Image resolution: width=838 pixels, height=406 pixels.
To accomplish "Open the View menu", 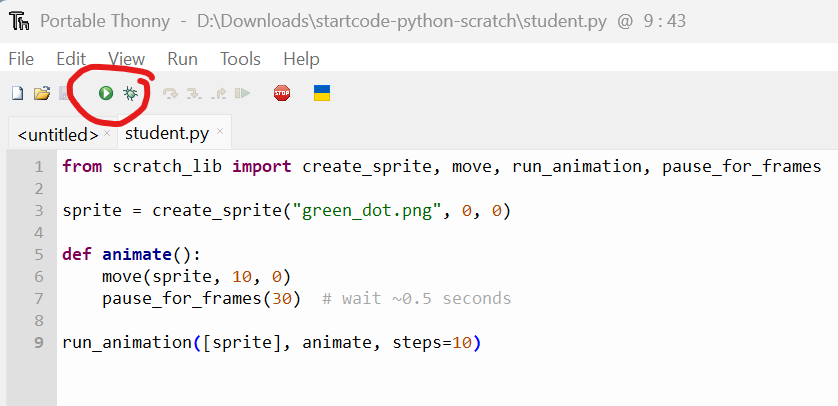I will [126, 59].
